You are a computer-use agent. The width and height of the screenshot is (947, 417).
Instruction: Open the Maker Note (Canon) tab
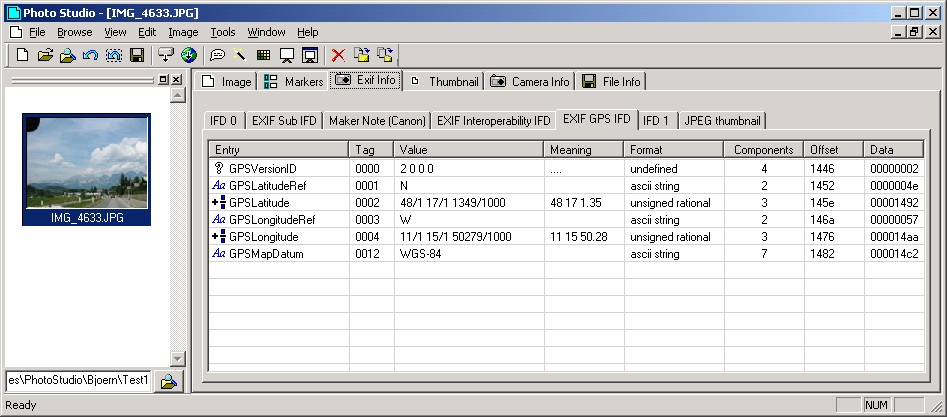[x=377, y=121]
